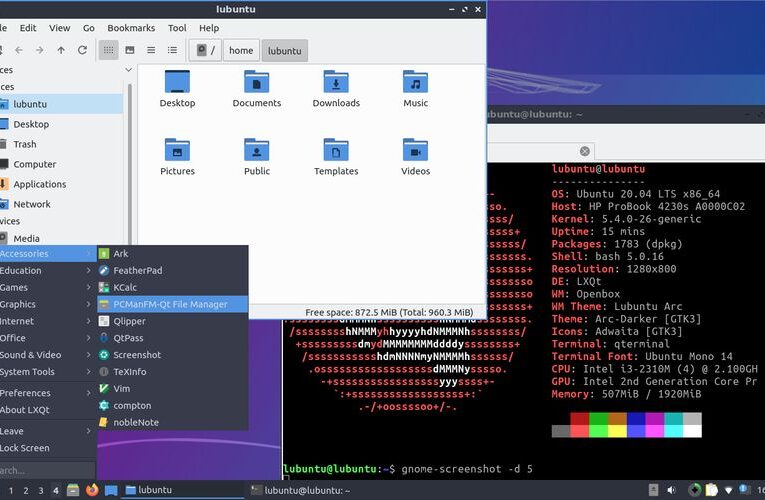Launch Qlipper from Accessories
The width and height of the screenshot is (765, 500).
[172, 321]
